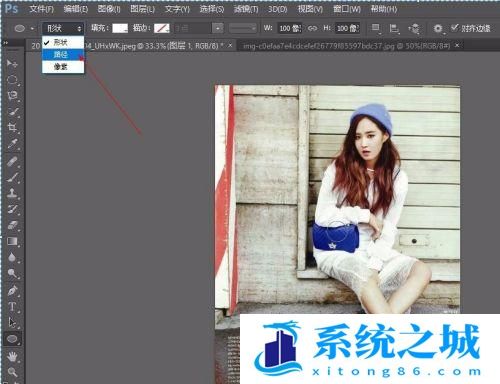
Task: Open the 帮助(H) menu
Action: (384, 9)
